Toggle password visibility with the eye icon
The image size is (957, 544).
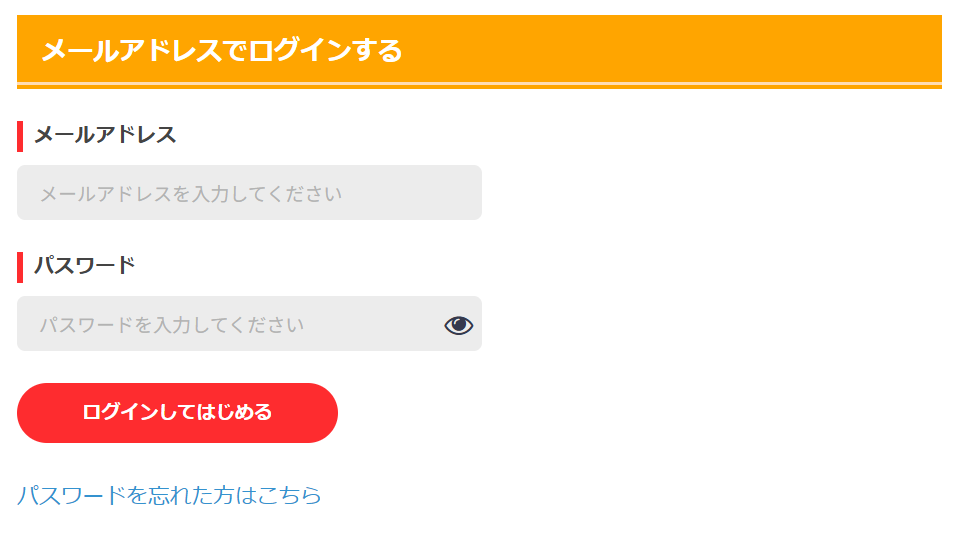click(458, 325)
